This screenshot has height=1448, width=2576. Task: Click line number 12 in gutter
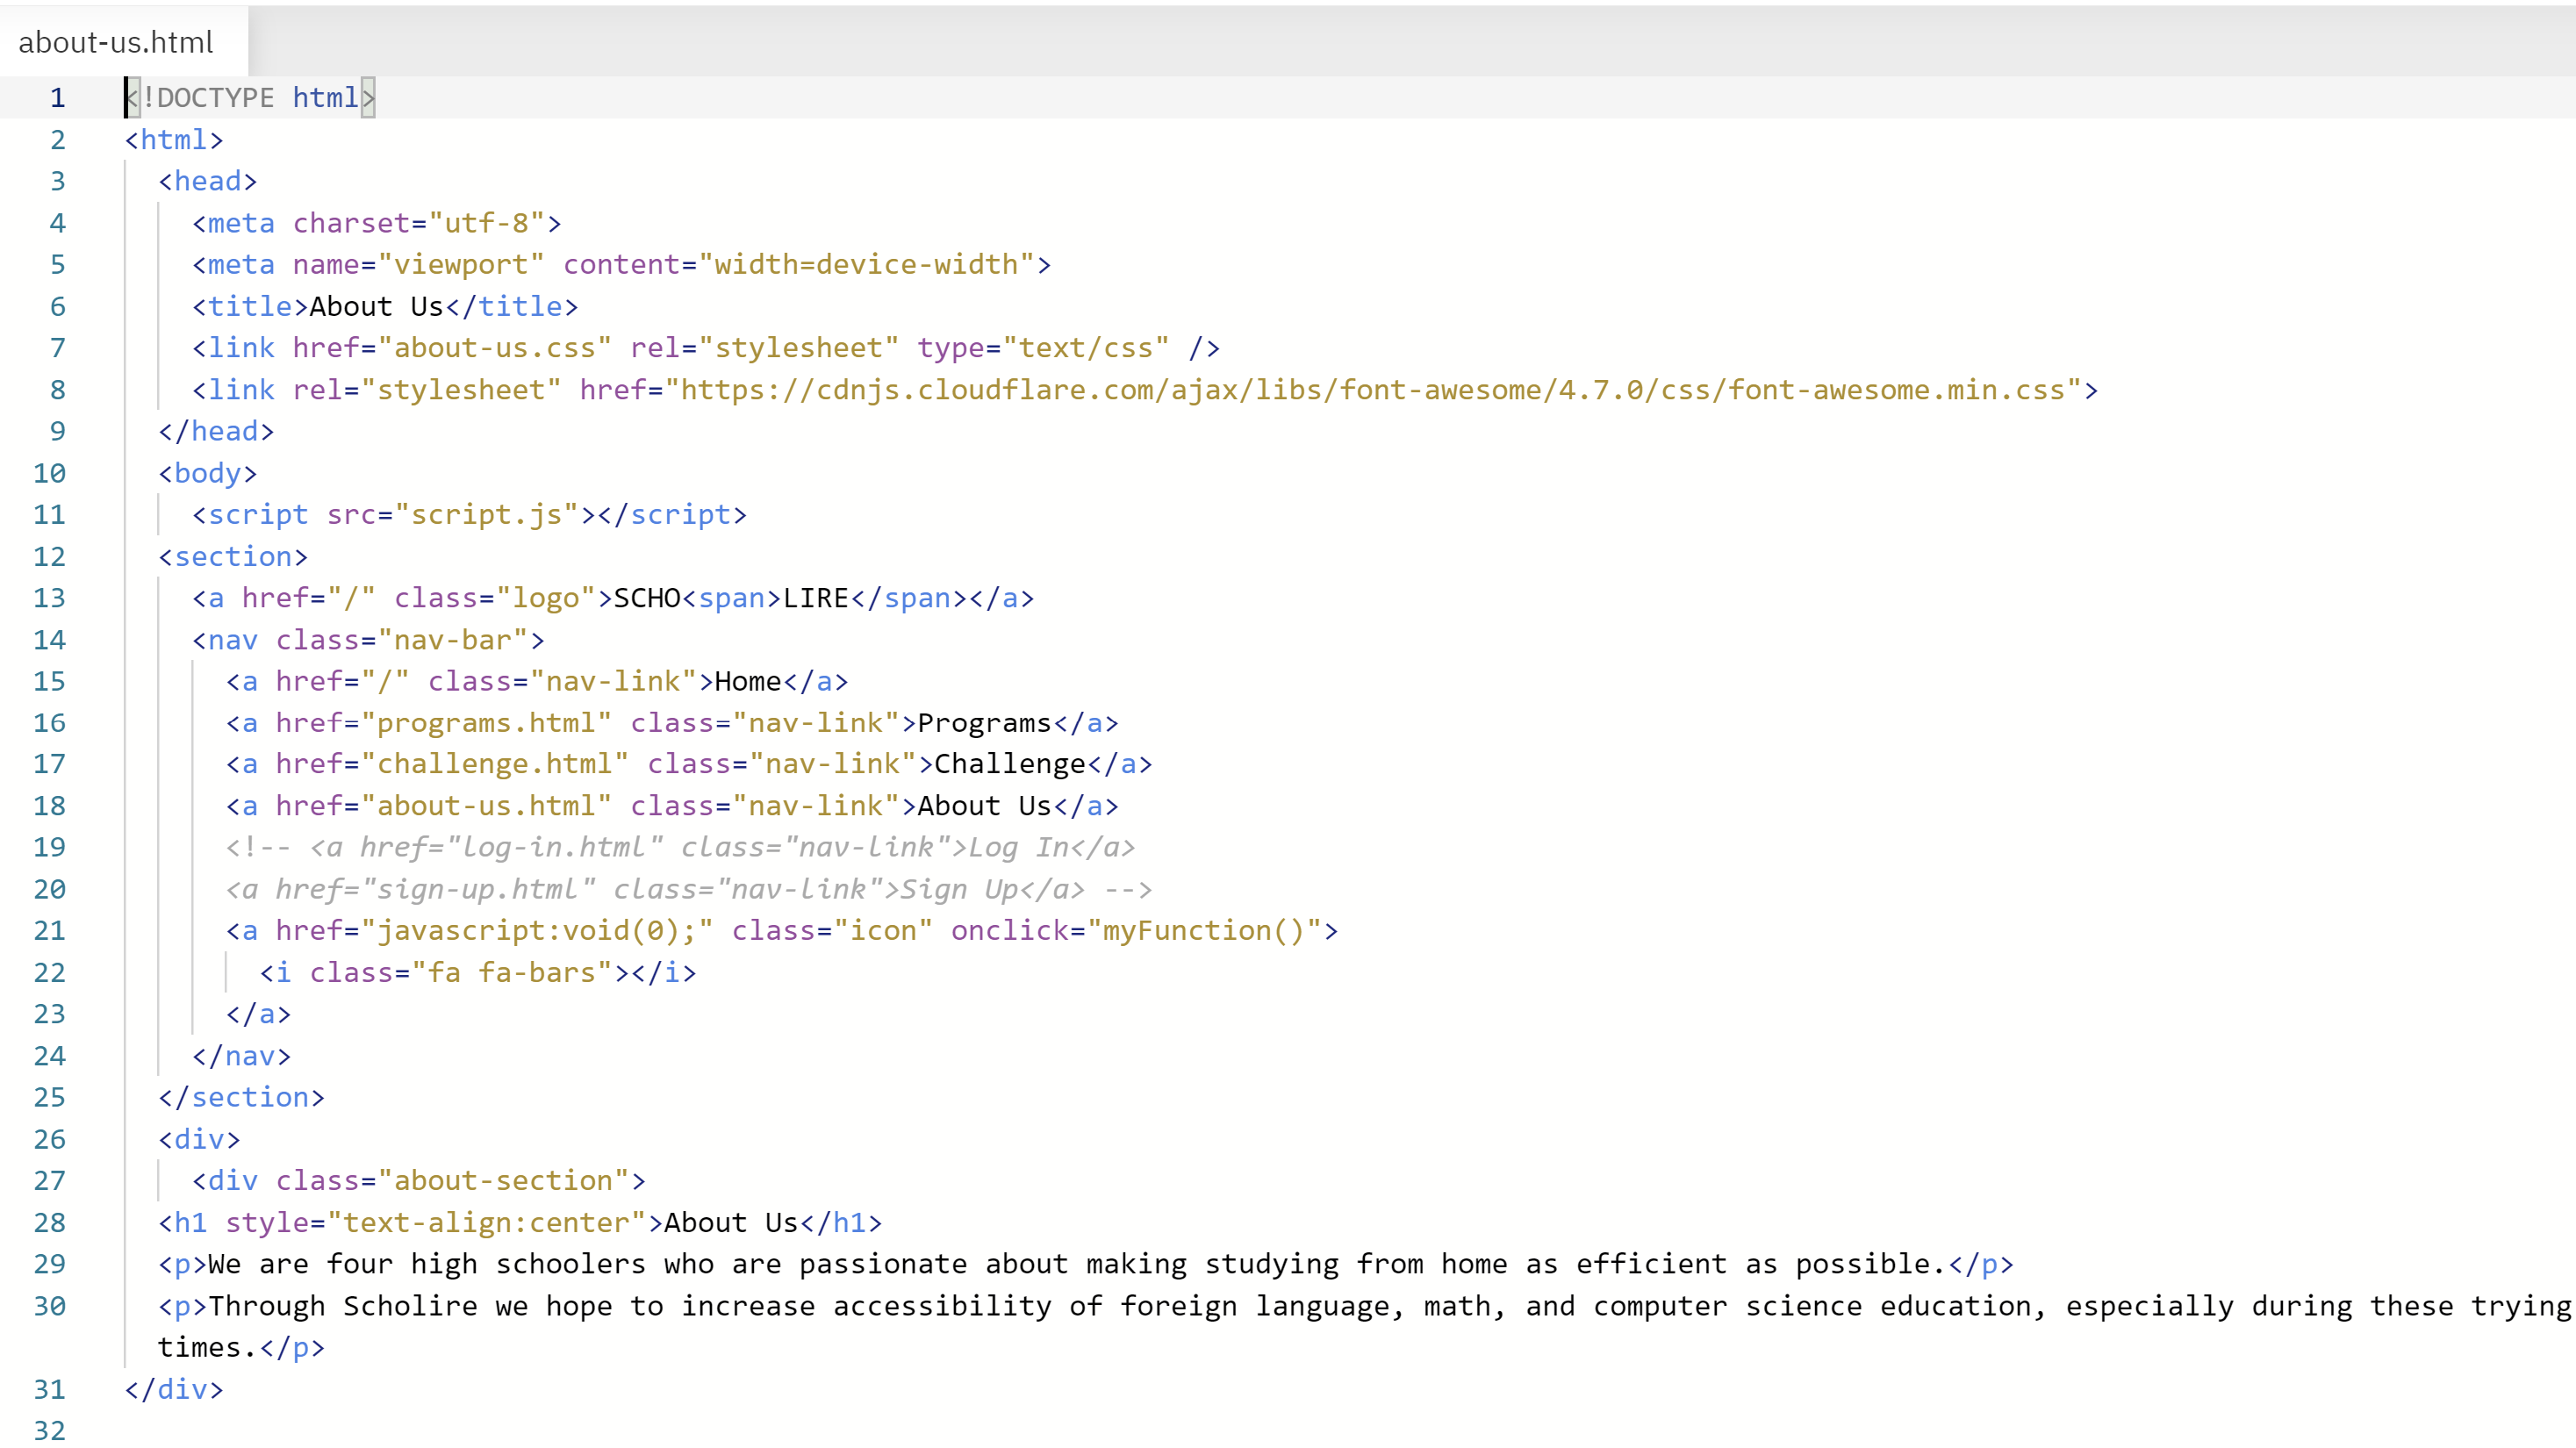(49, 557)
